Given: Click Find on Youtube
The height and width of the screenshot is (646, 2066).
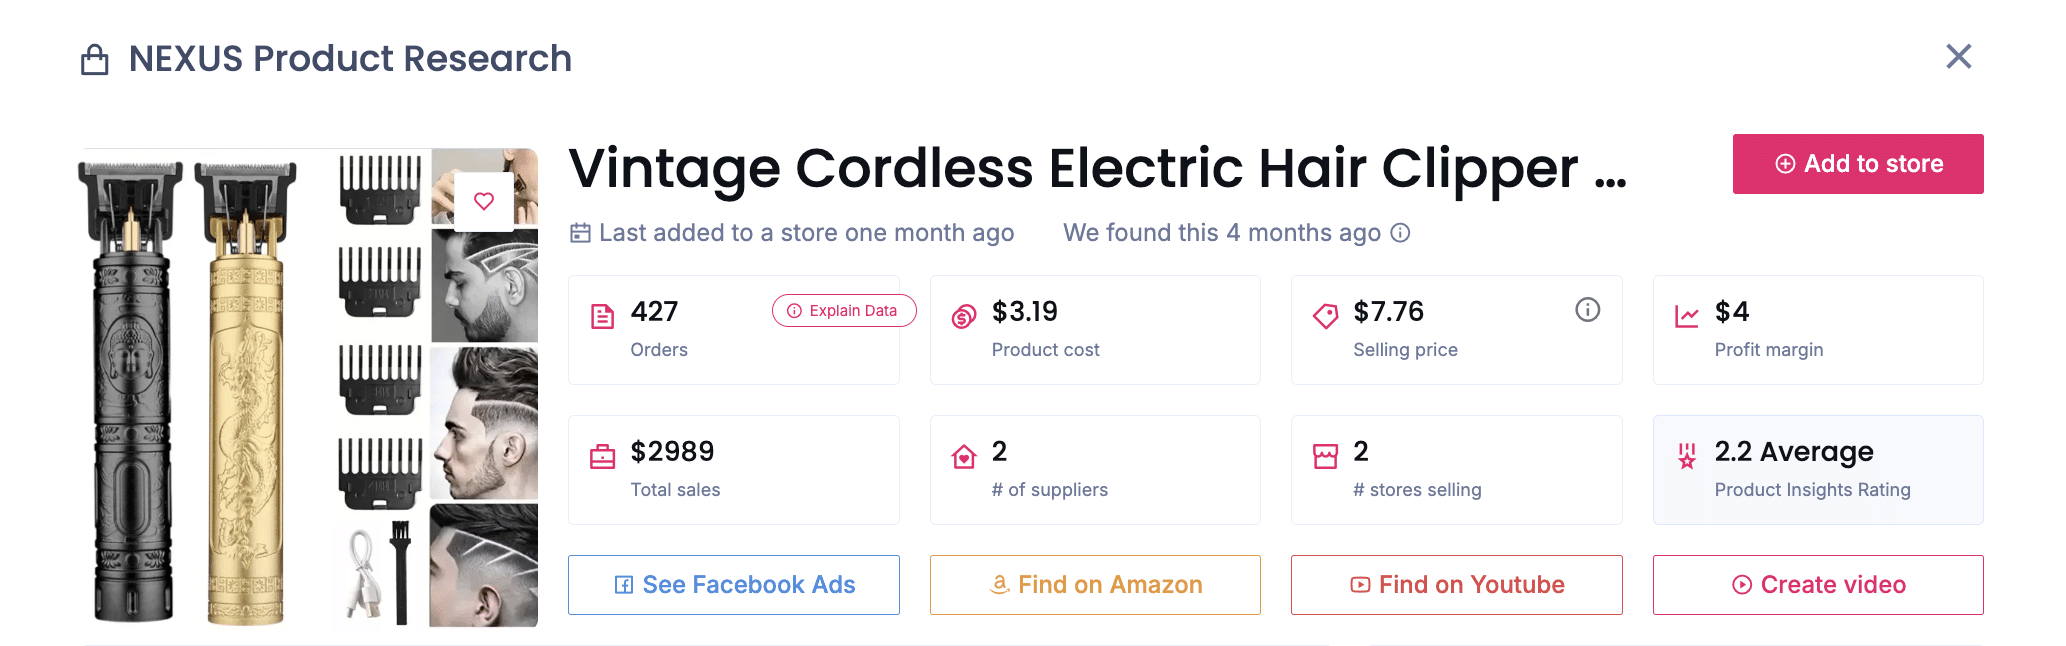Looking at the screenshot, I should point(1456,585).
